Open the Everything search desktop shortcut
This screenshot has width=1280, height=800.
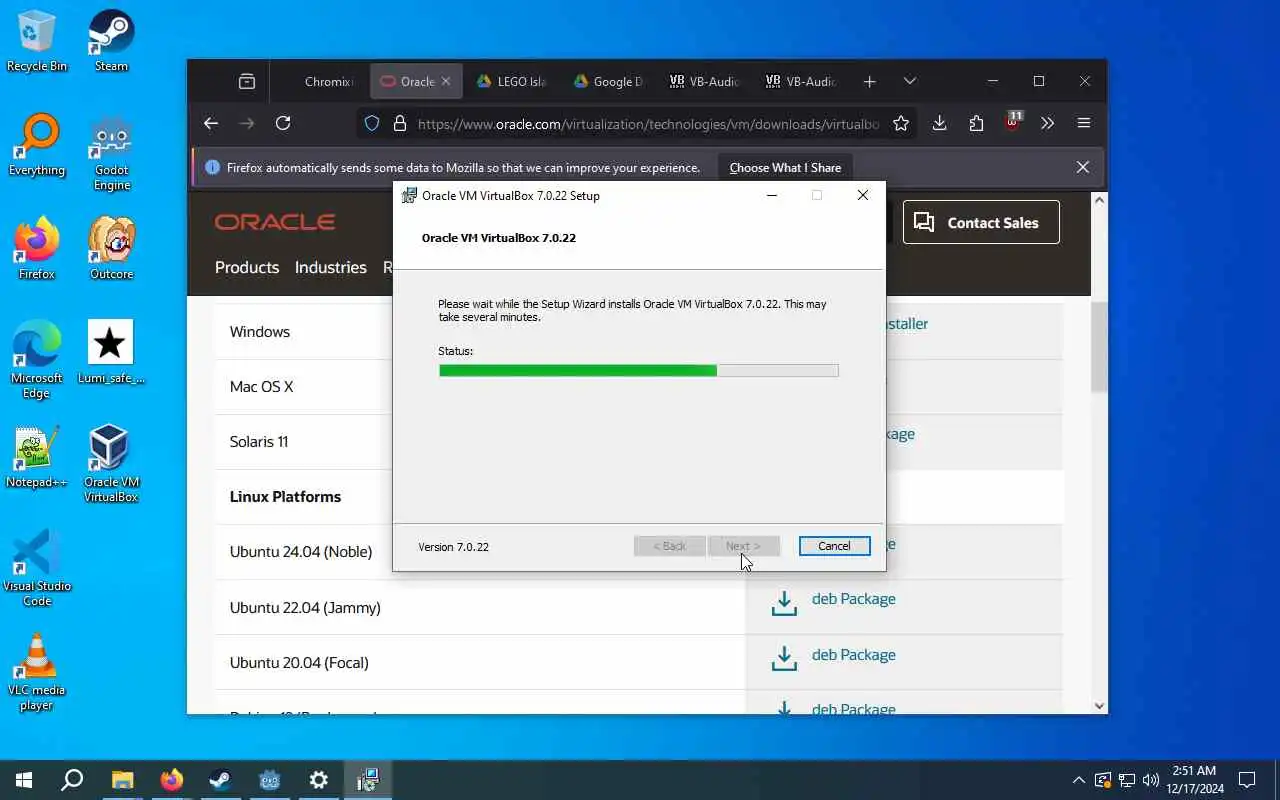(37, 145)
